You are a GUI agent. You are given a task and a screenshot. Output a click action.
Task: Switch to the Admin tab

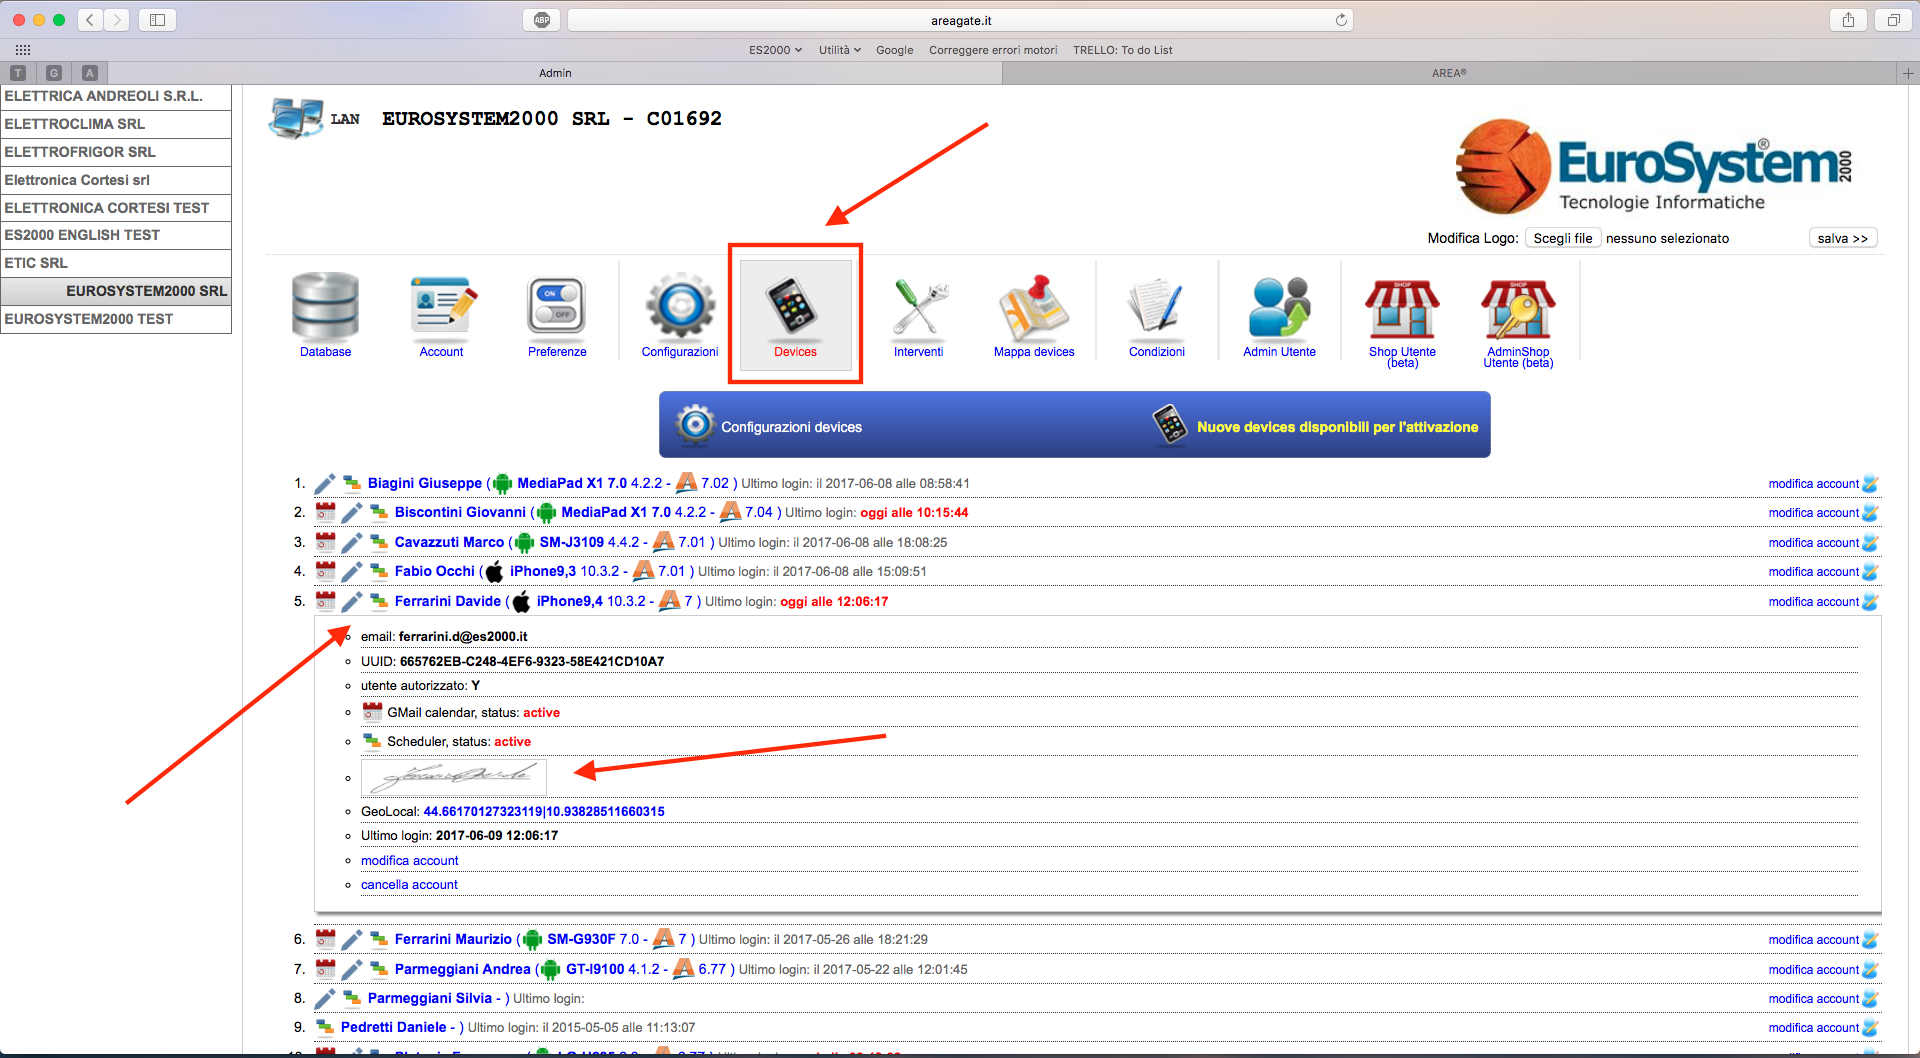[555, 73]
